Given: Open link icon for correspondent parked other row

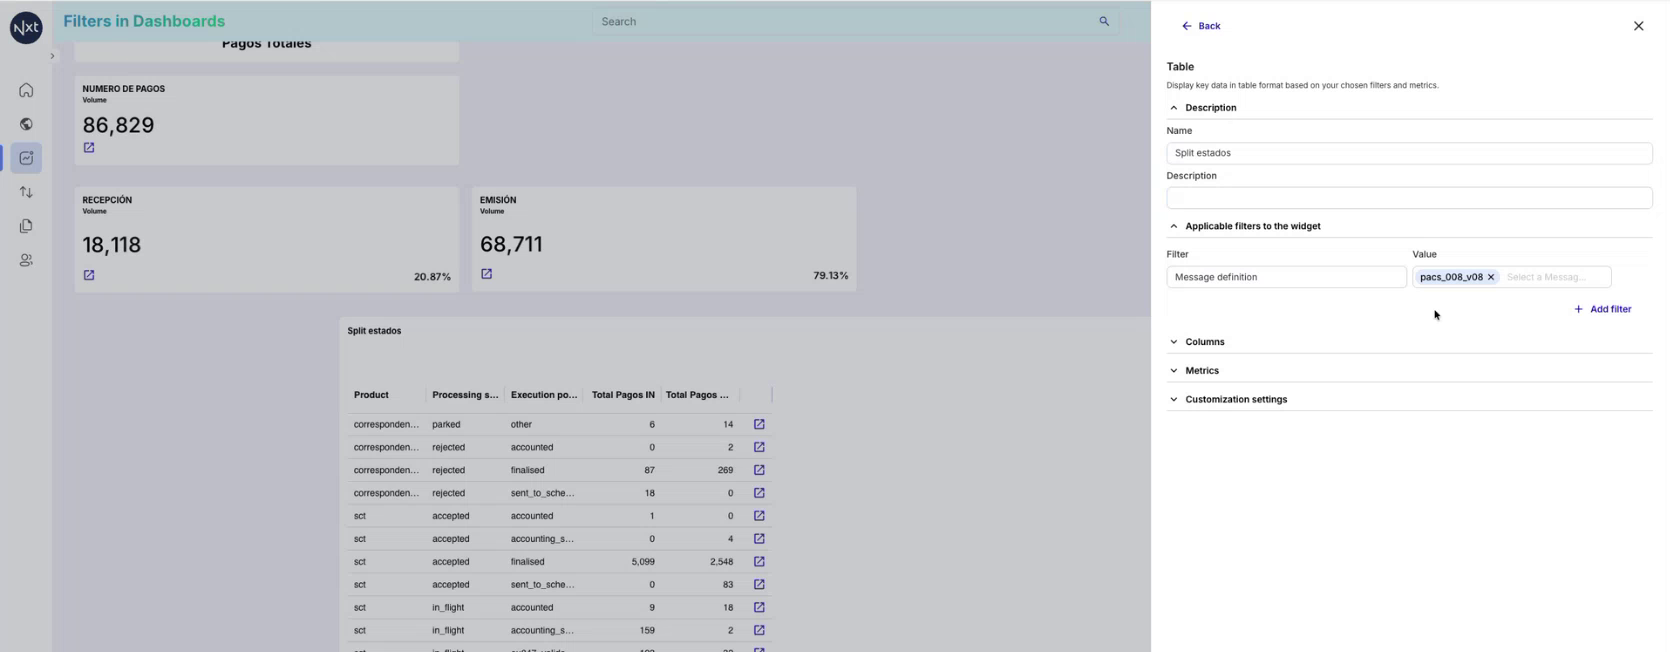Looking at the screenshot, I should click(759, 424).
